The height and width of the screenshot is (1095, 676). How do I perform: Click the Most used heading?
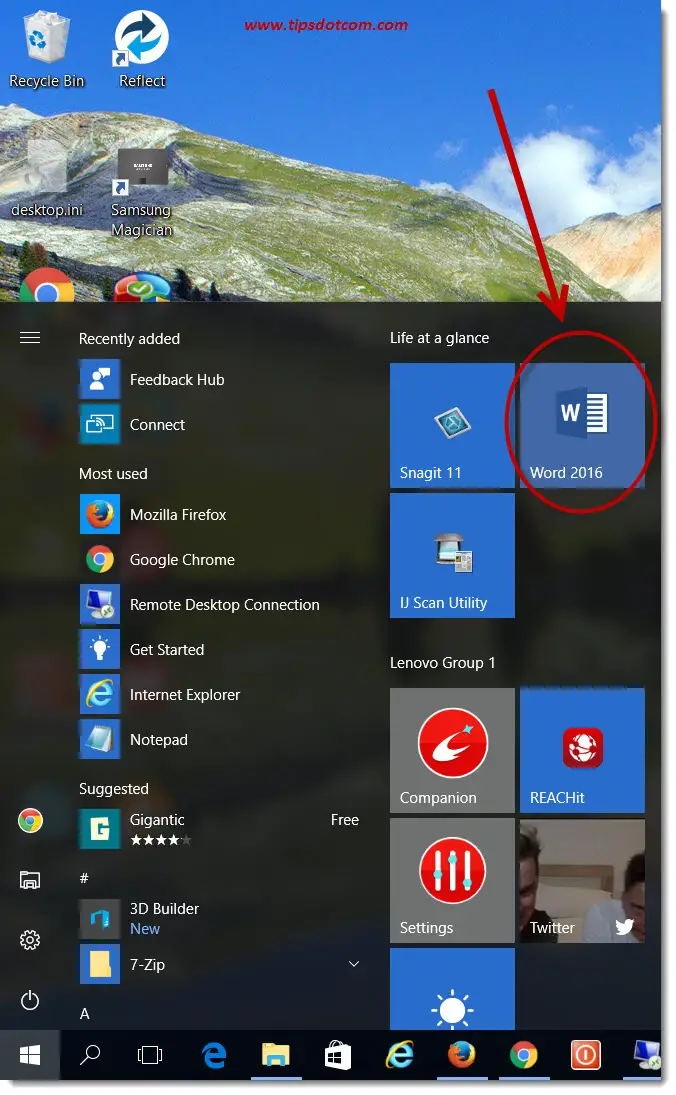point(113,474)
